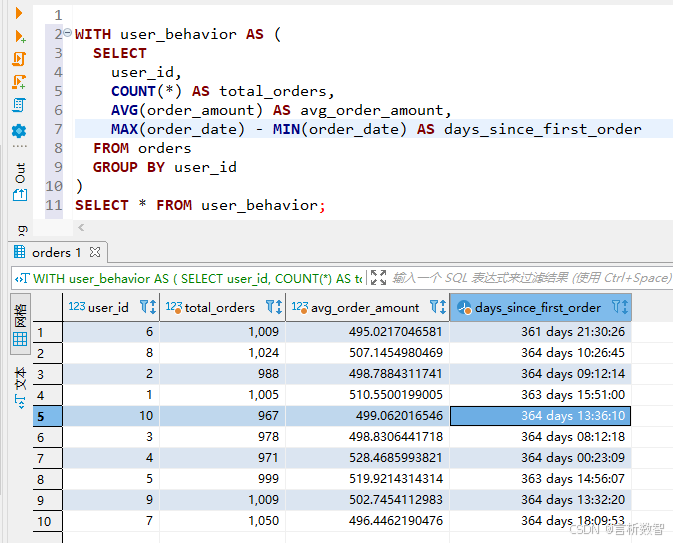Close the orders 1 result tab
Image resolution: width=673 pixels, height=543 pixels.
(95, 252)
